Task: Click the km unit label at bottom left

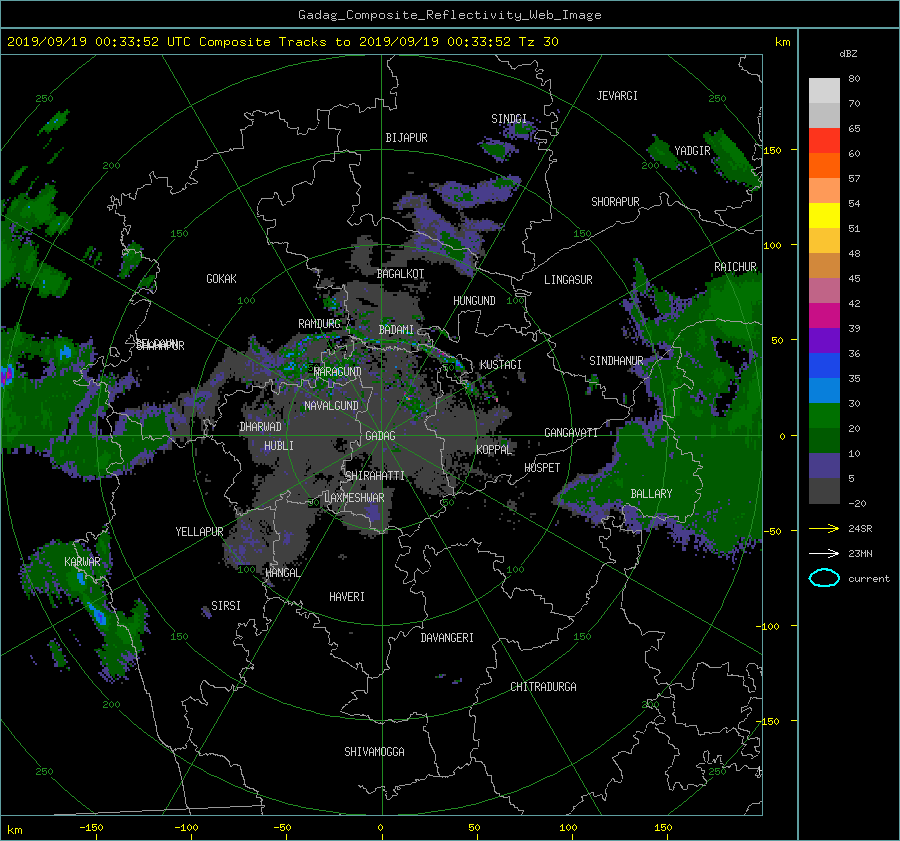Action: pos(14,830)
